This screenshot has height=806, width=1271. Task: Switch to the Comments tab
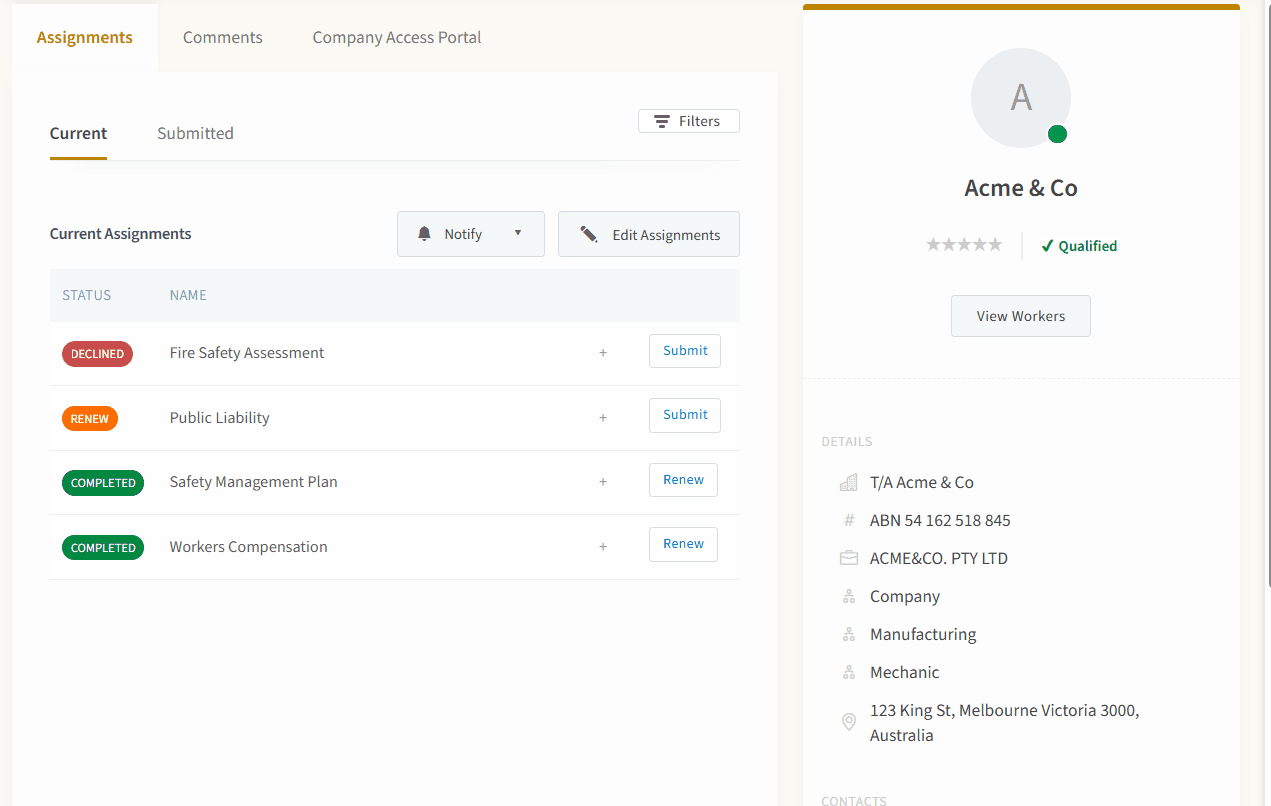pyautogui.click(x=223, y=37)
